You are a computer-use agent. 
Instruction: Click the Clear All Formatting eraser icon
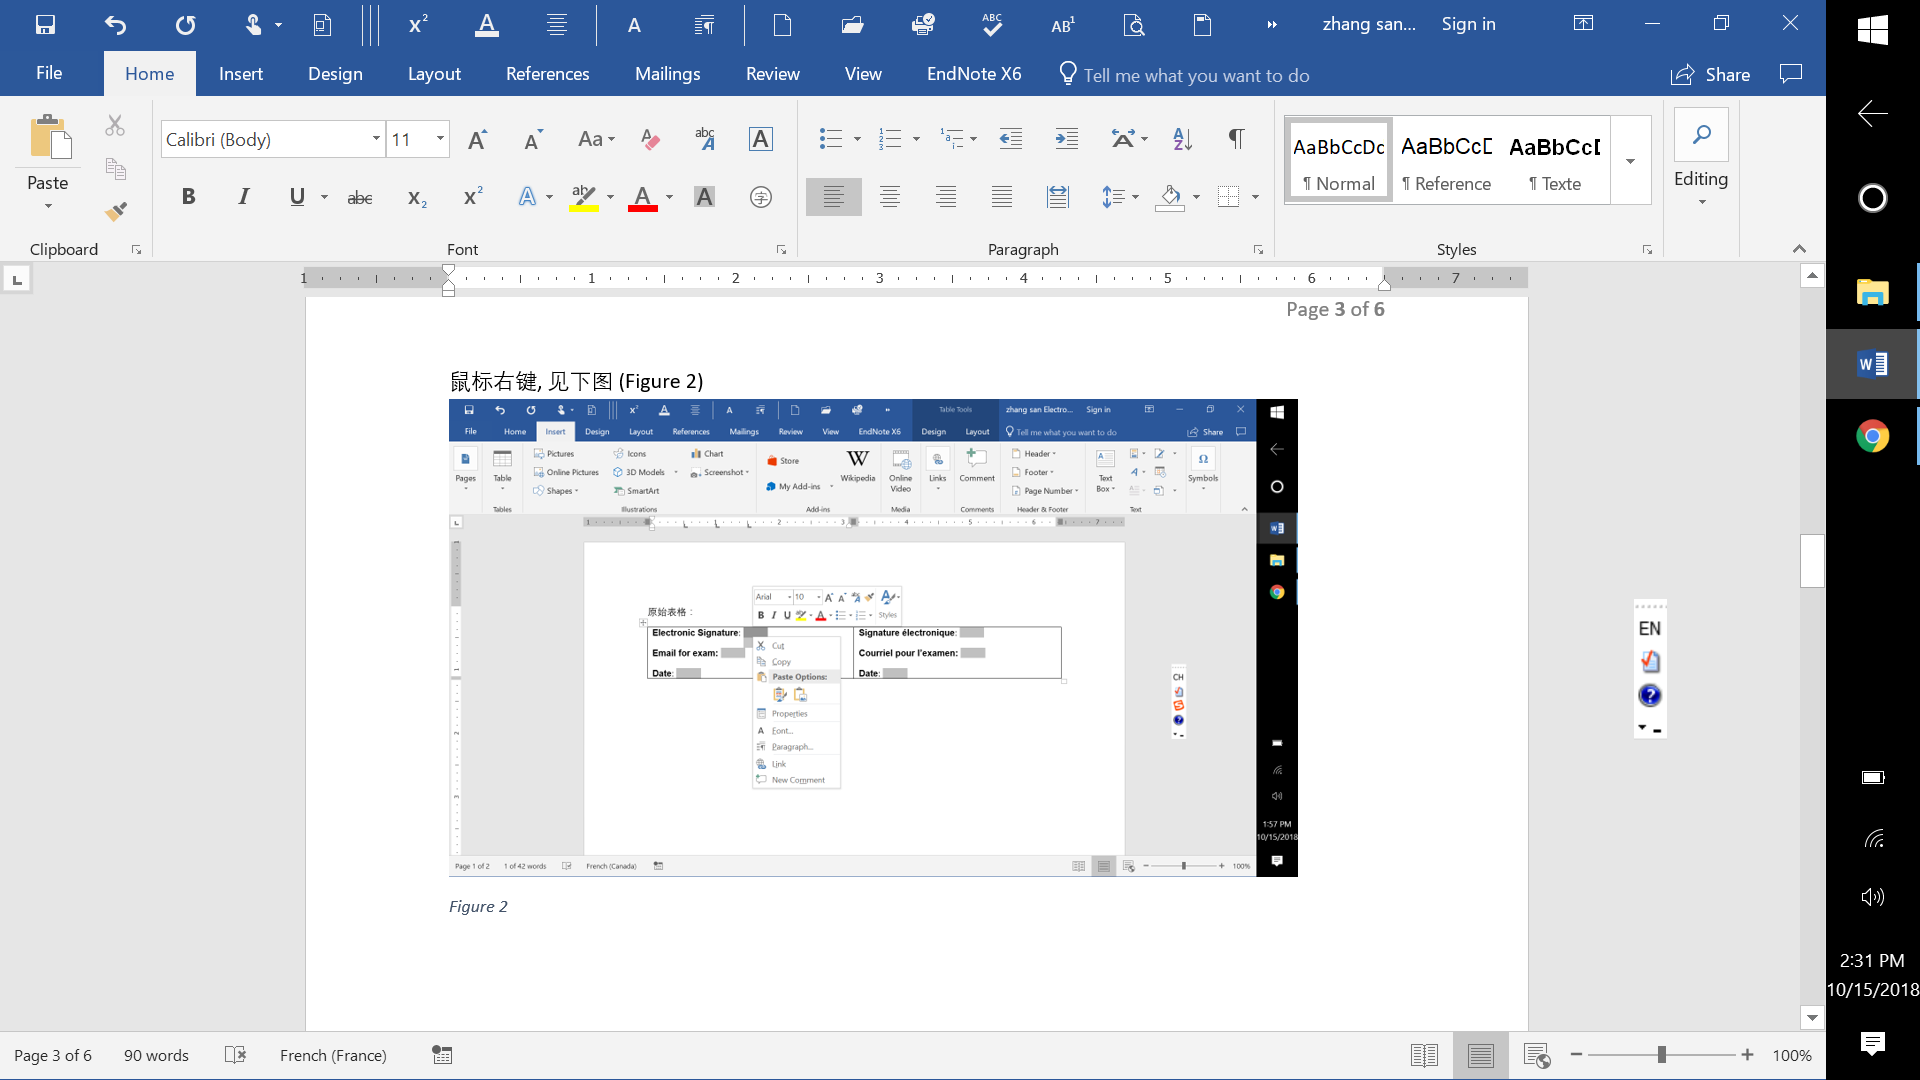(650, 139)
